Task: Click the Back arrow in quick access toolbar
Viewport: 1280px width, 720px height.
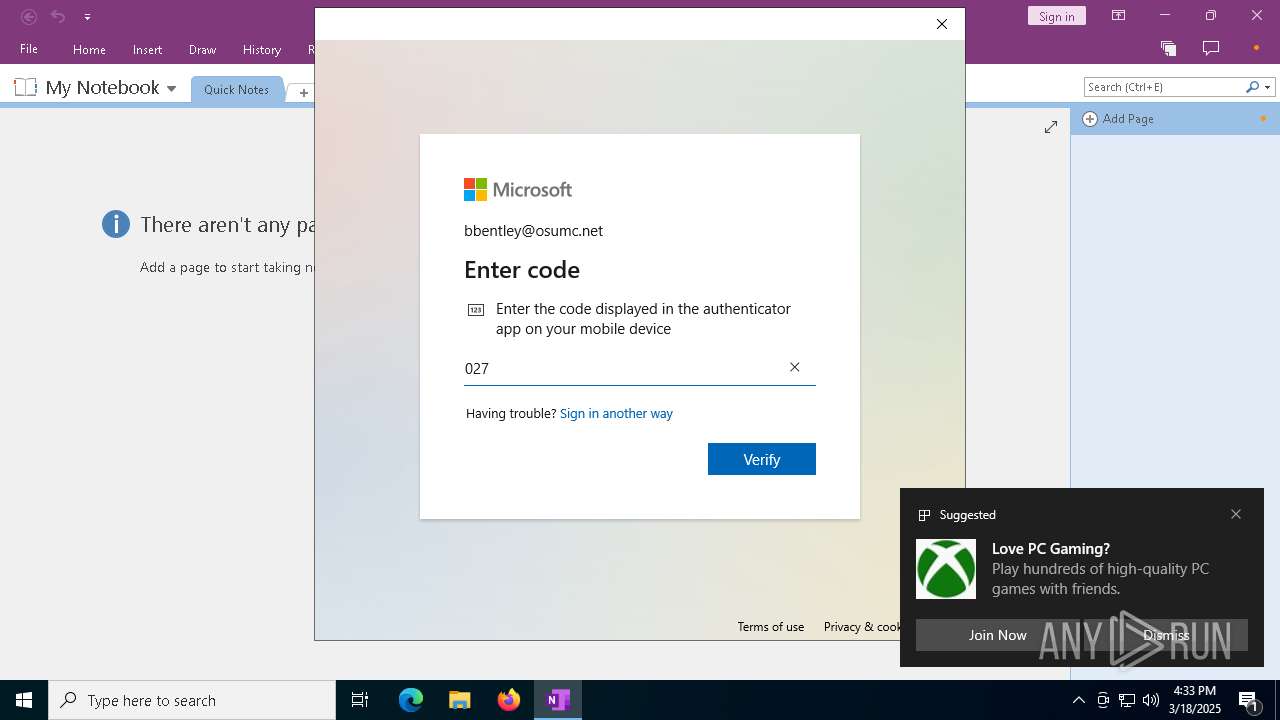Action: pyautogui.click(x=29, y=16)
